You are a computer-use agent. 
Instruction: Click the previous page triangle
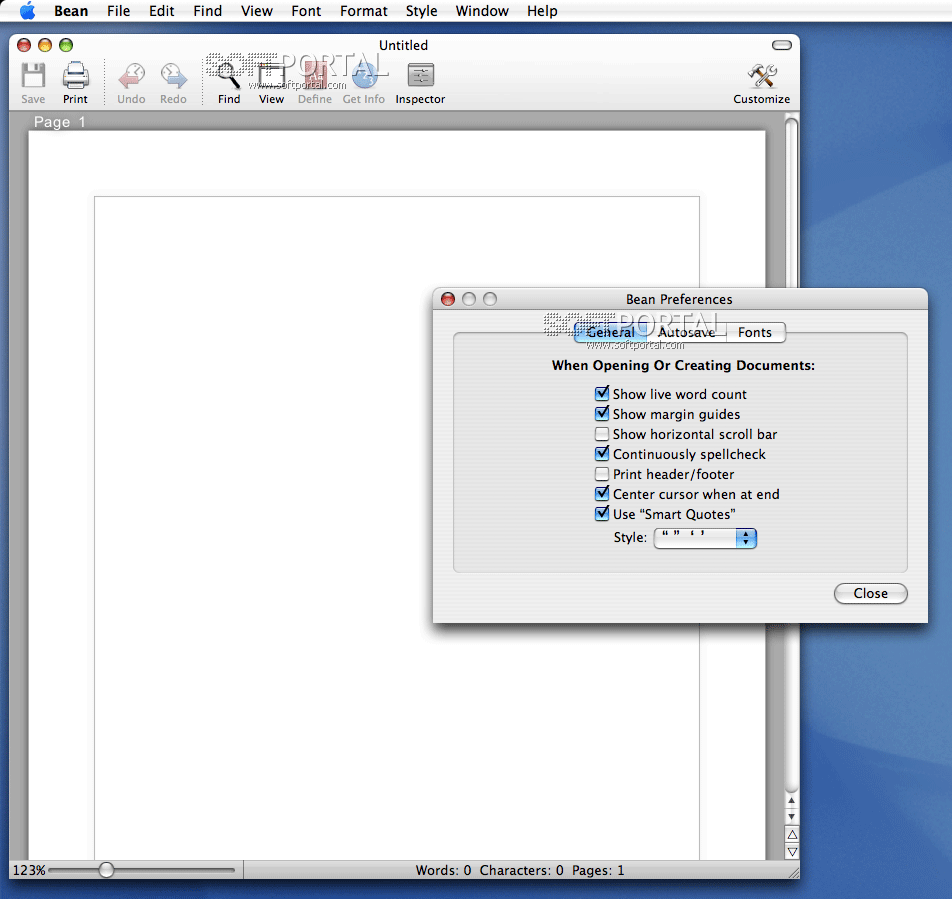coord(792,834)
